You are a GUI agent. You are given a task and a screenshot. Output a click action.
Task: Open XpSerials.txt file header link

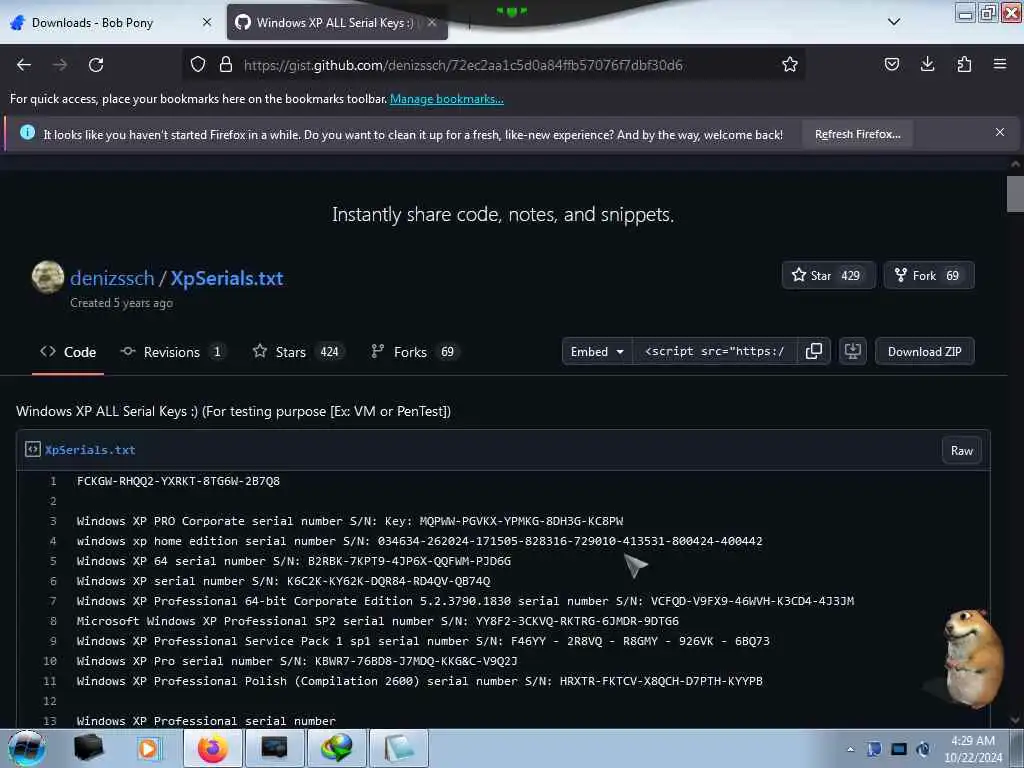(x=90, y=450)
